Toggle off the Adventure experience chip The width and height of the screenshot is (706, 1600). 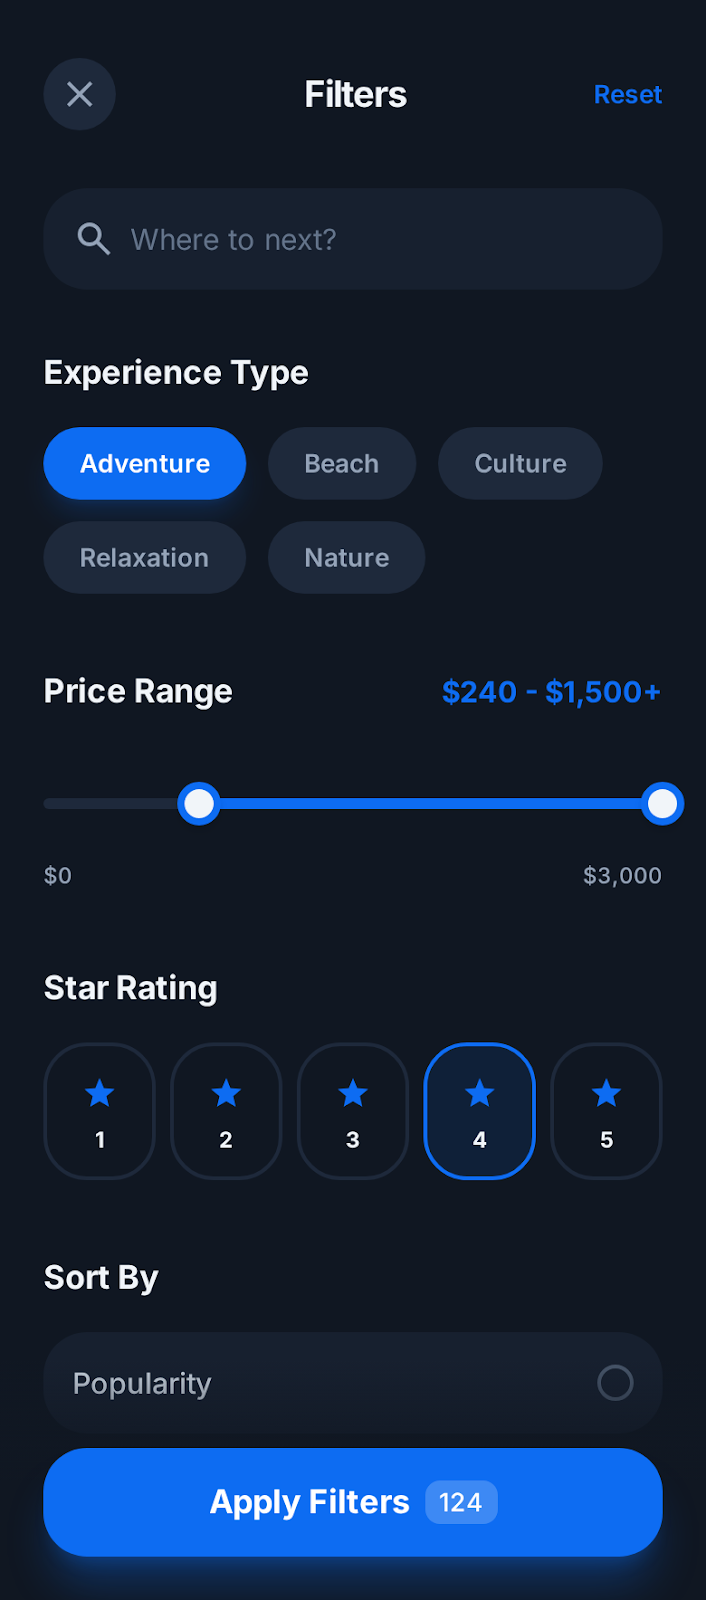pyautogui.click(x=145, y=464)
